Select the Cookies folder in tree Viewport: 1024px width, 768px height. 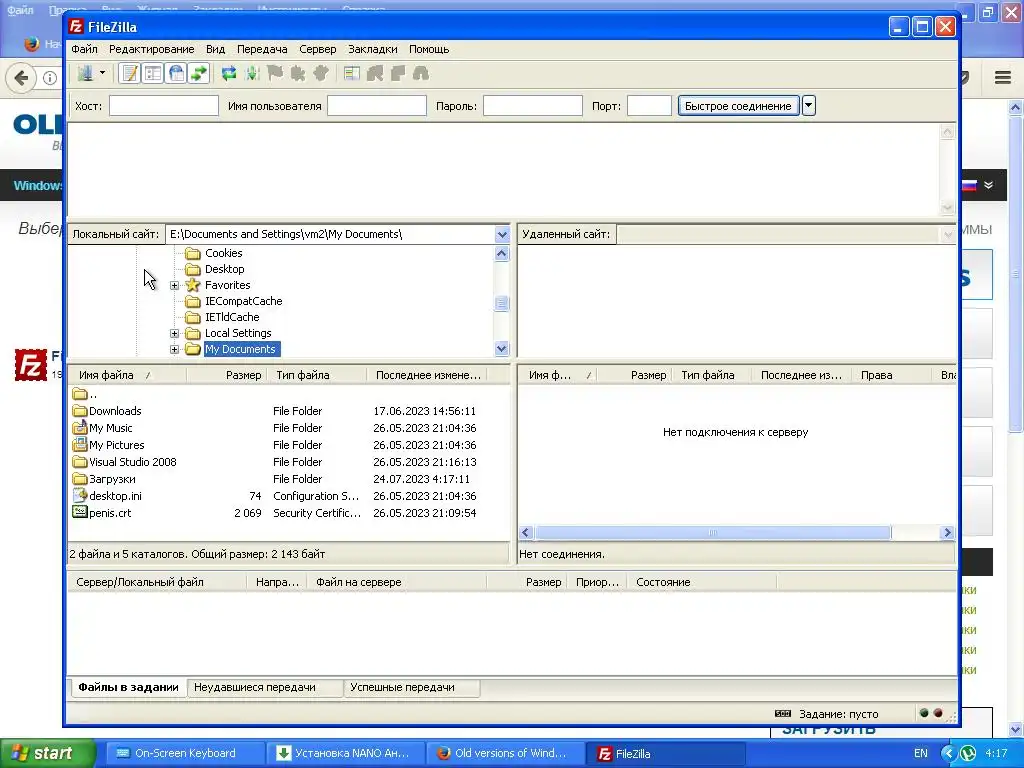223,253
